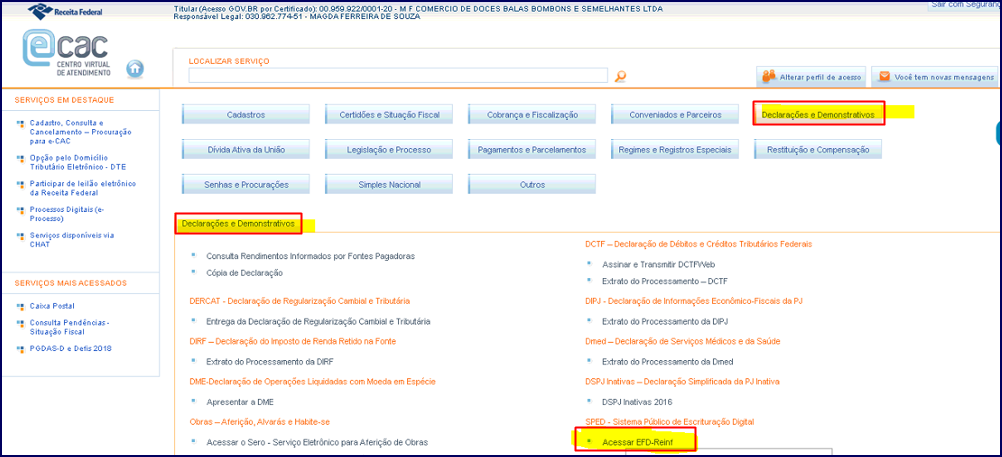Open Extrato do Processamento da Dmed

pyautogui.click(x=667, y=361)
